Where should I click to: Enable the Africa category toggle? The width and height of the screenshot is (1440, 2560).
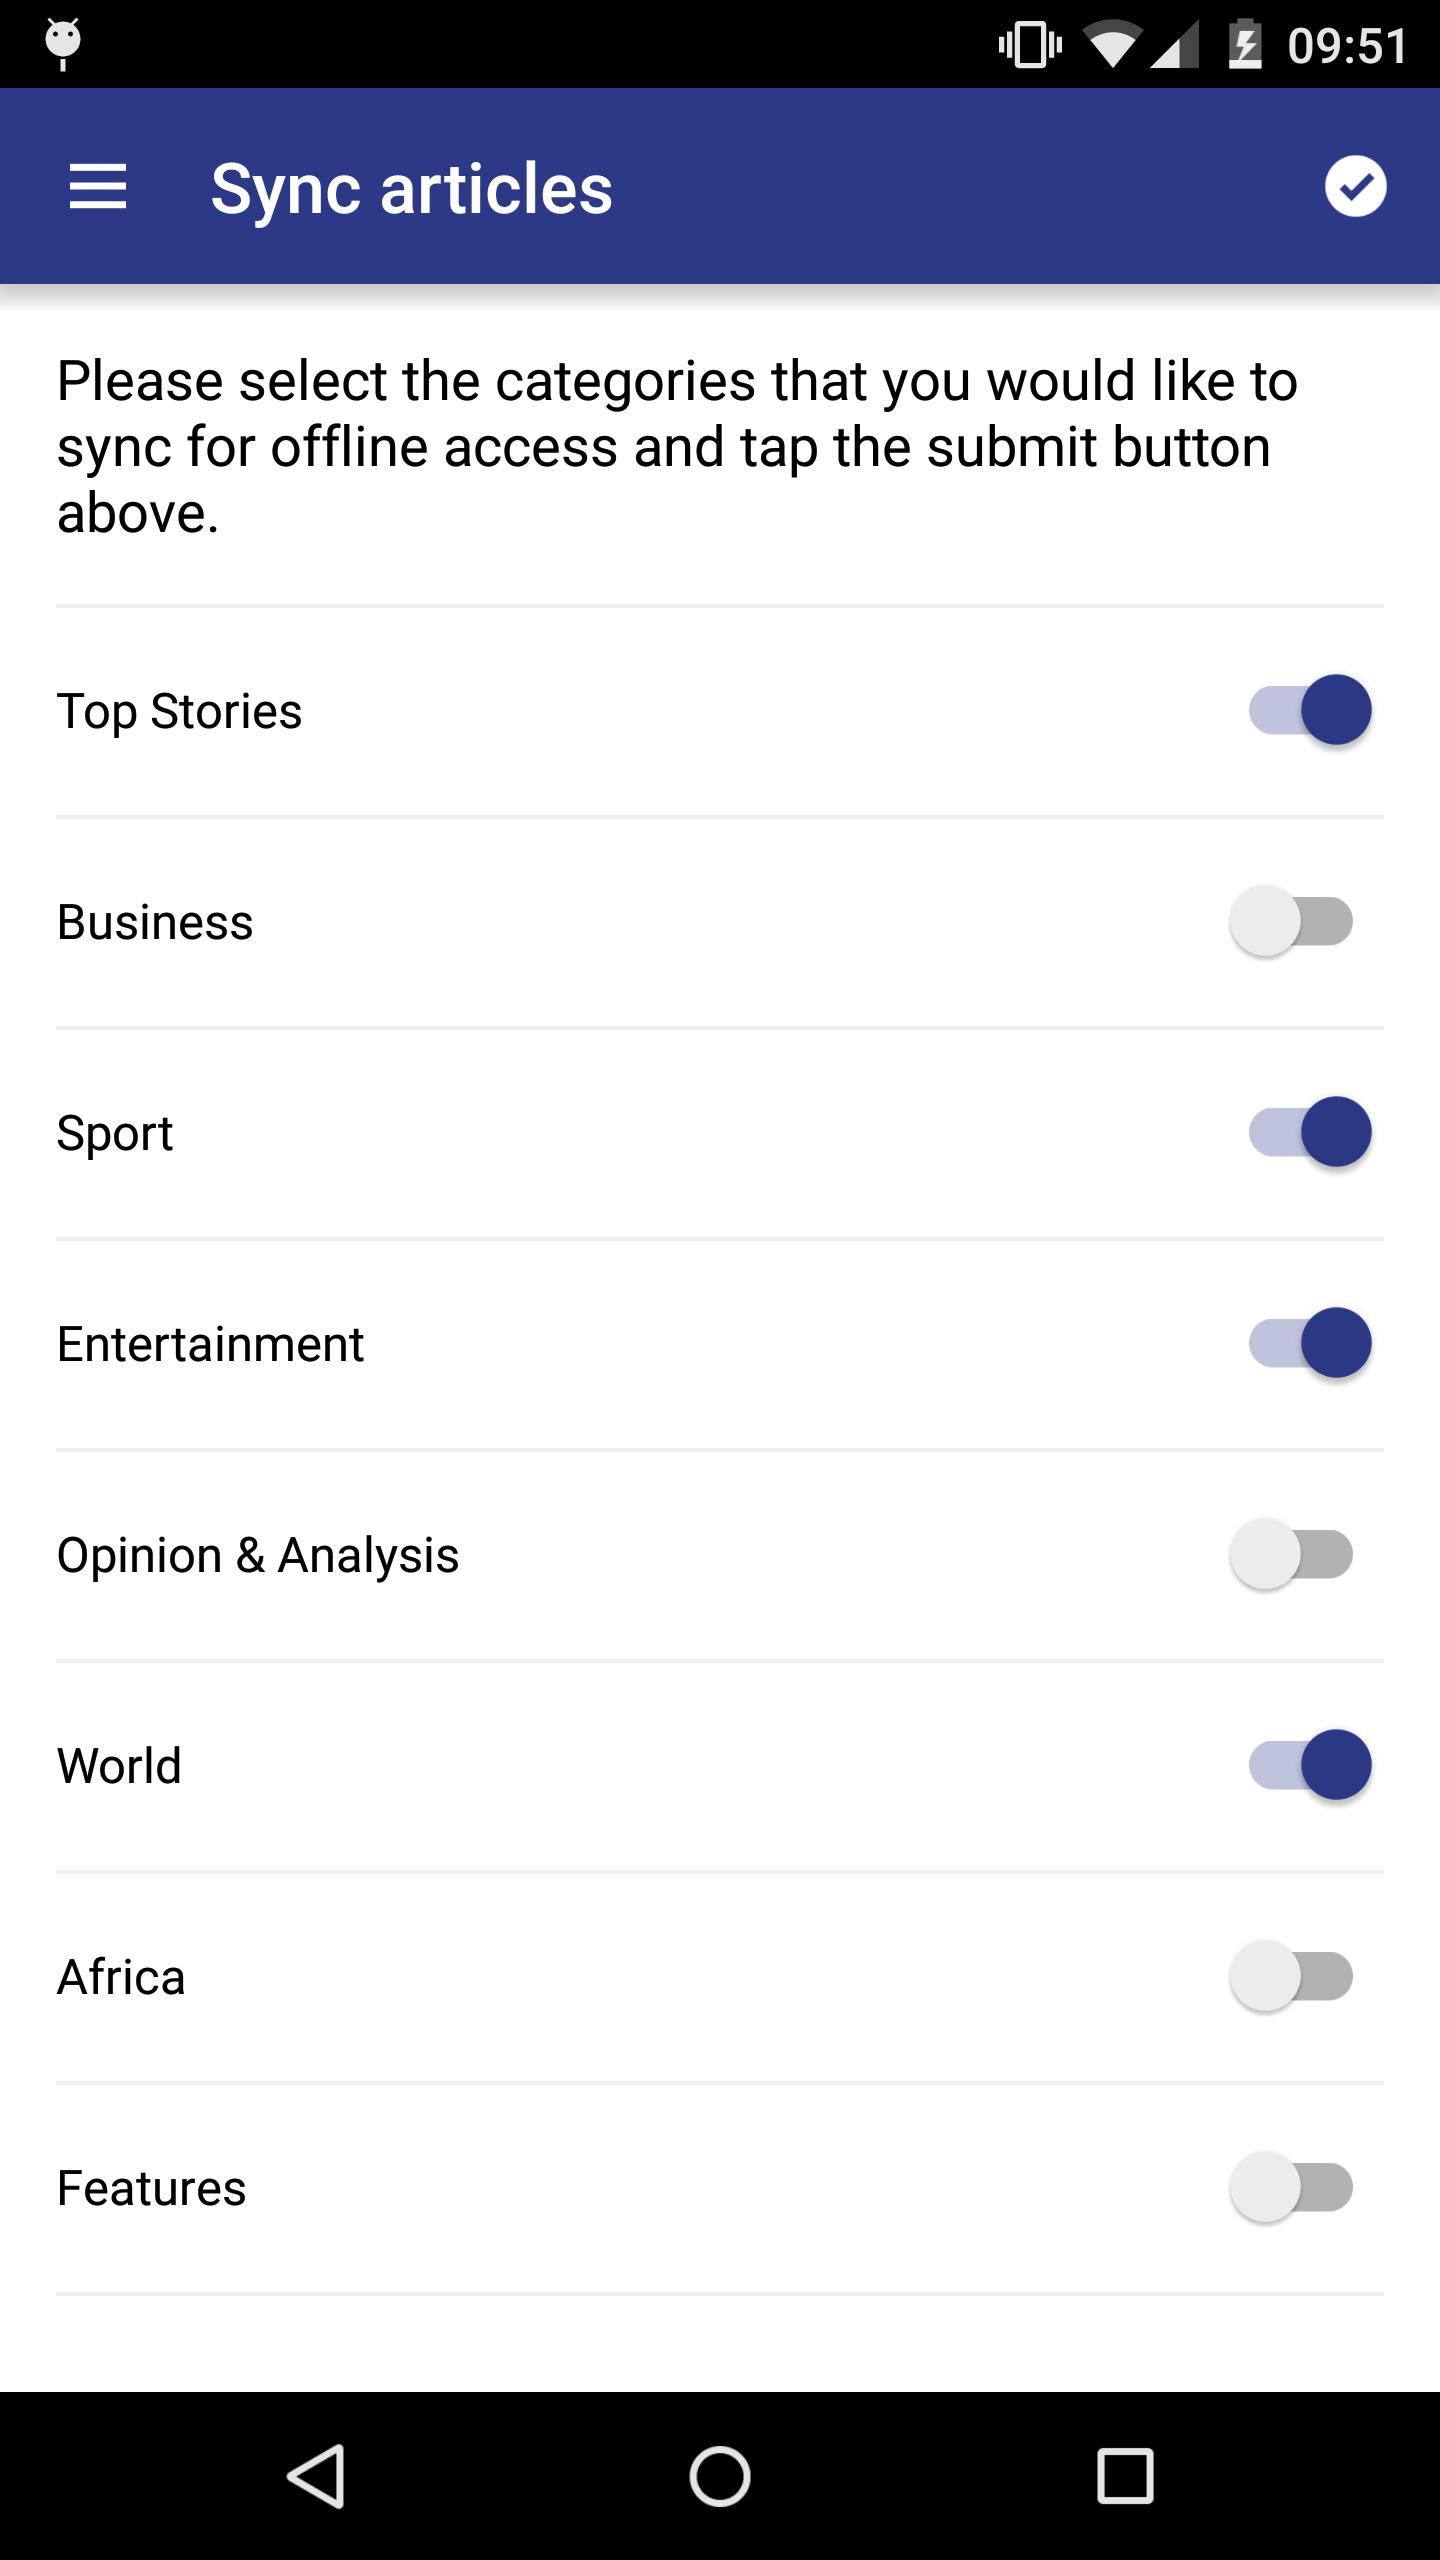pyautogui.click(x=1291, y=1976)
